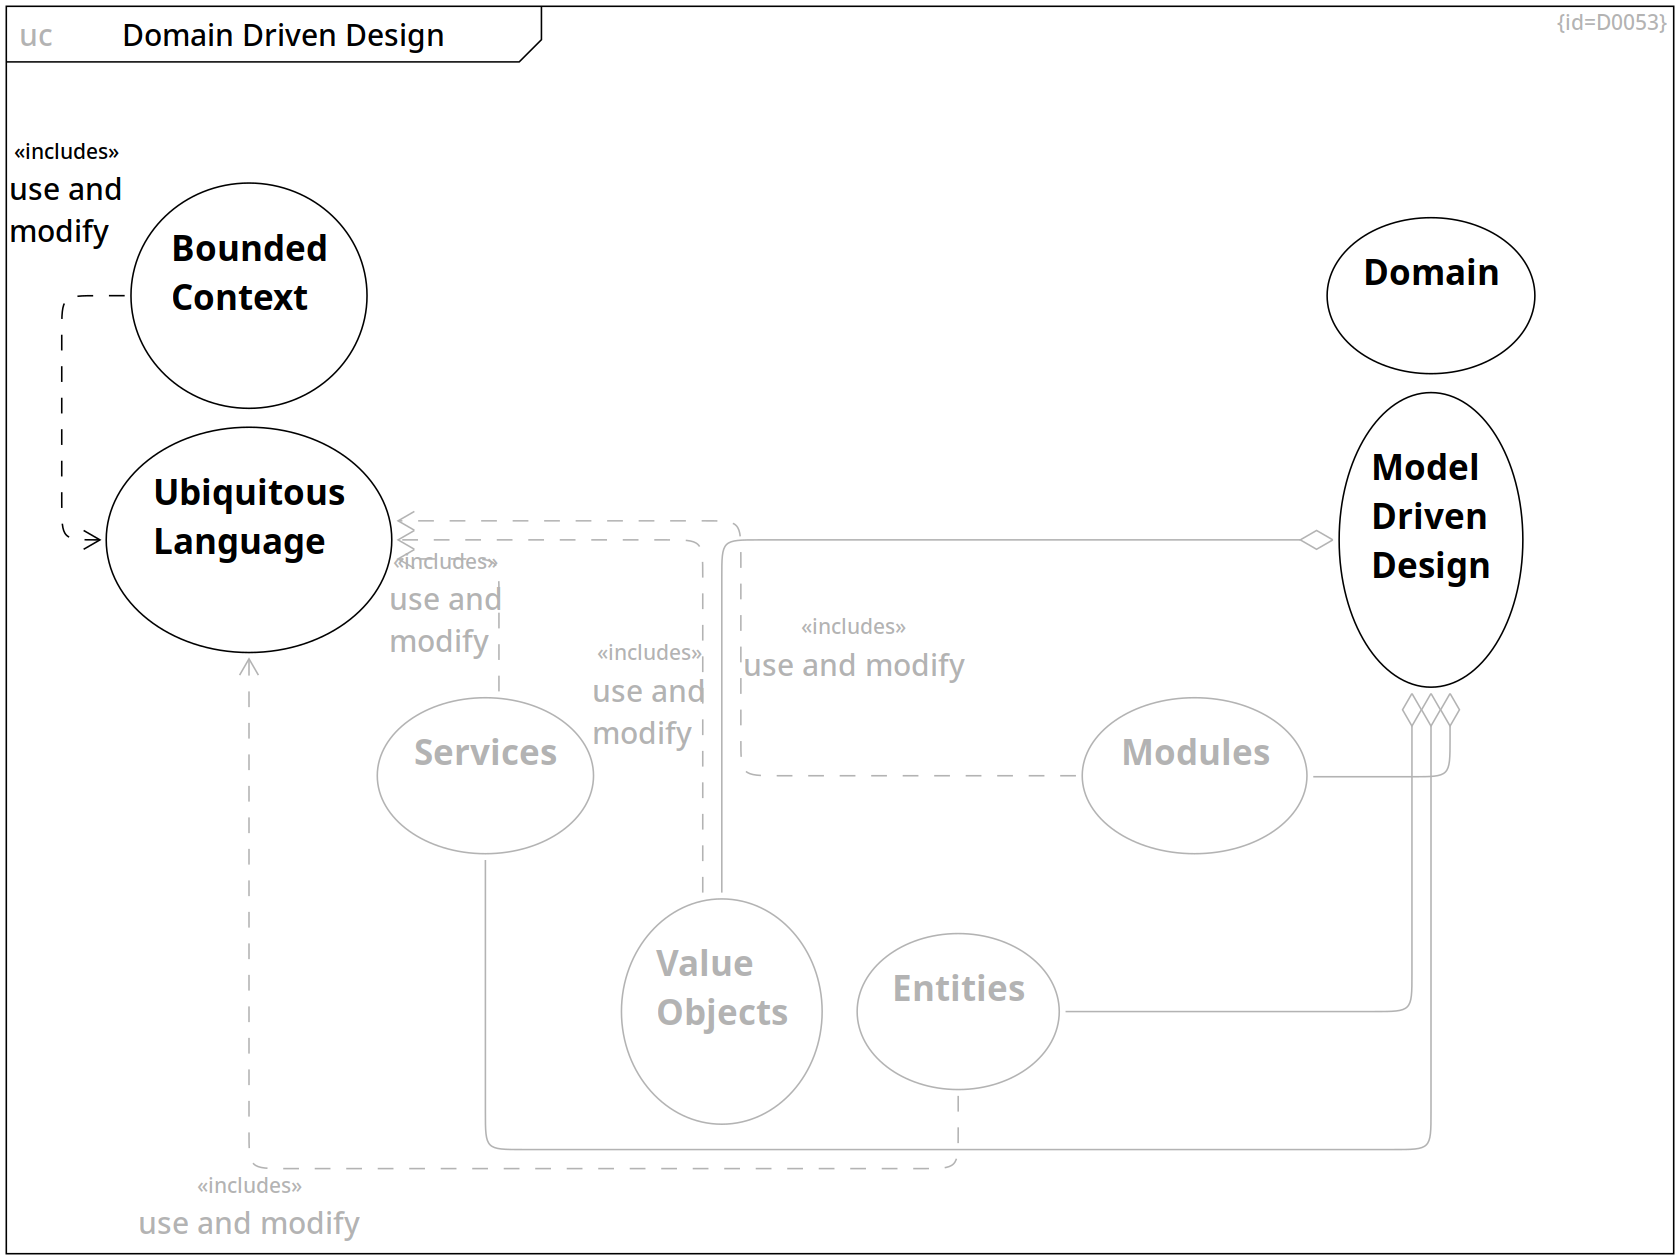Screen dimensions: 1680x1260
Task: Pick the grayed-out Services use case
Action: [x=485, y=776]
